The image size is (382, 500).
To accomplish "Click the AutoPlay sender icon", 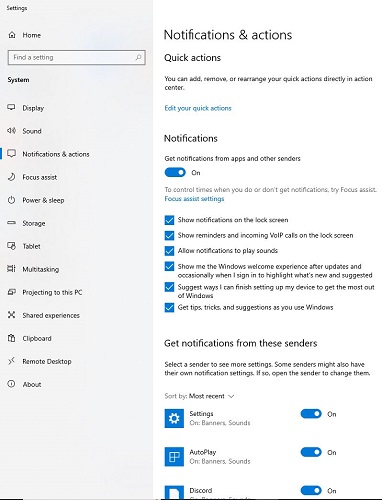I will point(174,457).
